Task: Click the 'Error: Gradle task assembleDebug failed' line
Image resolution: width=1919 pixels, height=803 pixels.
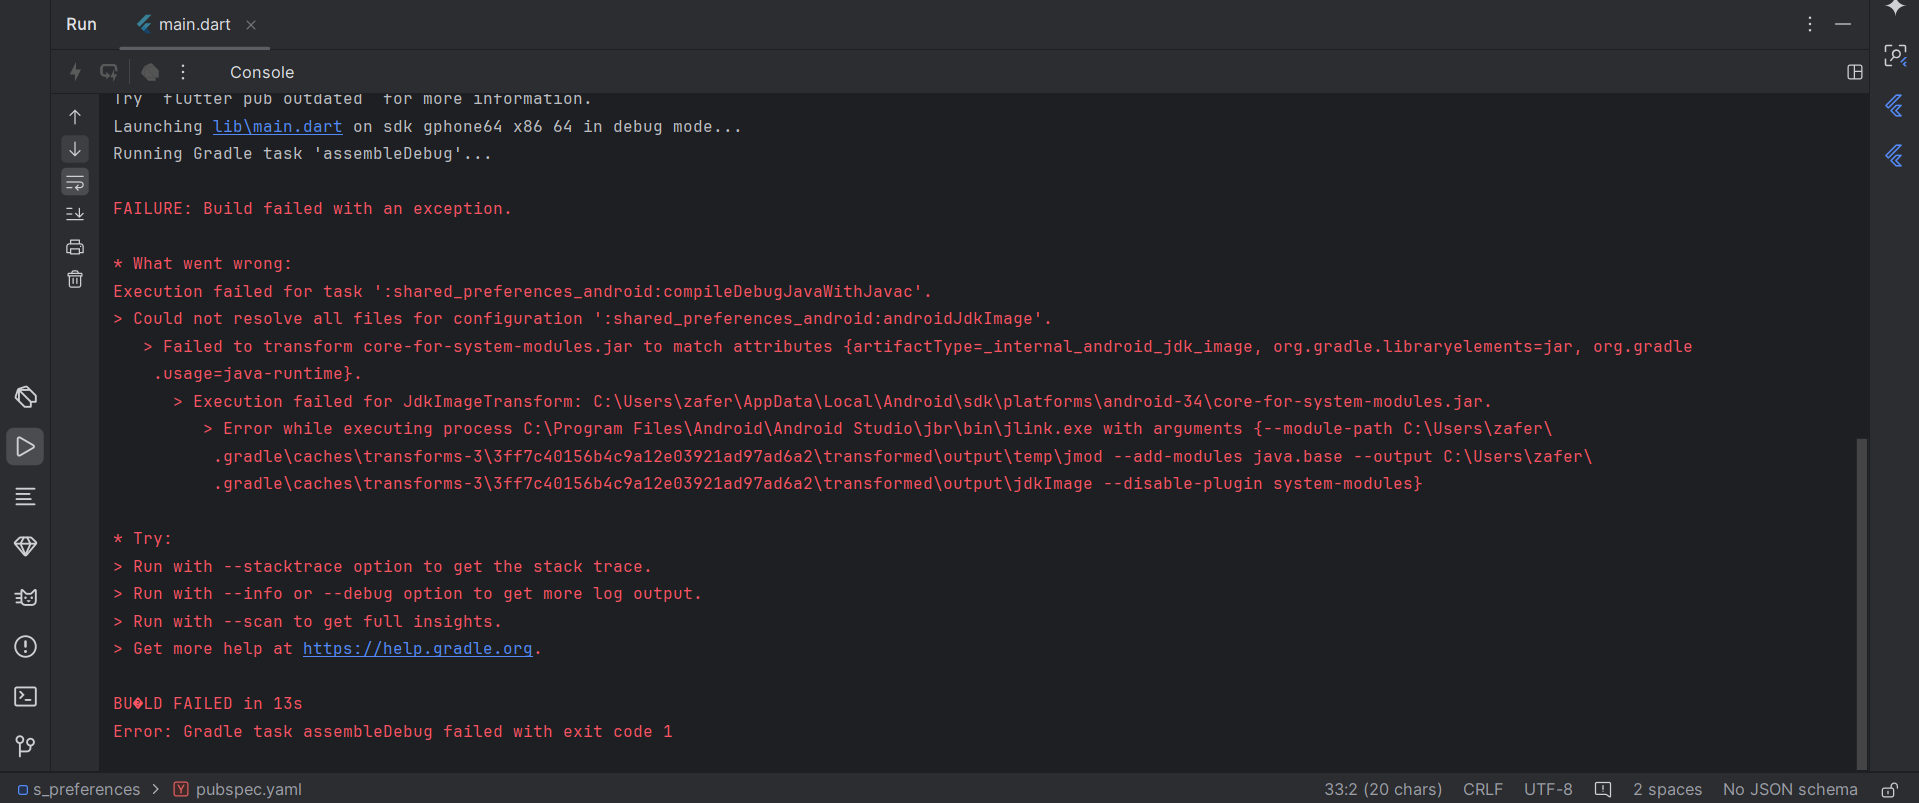Action: (393, 732)
